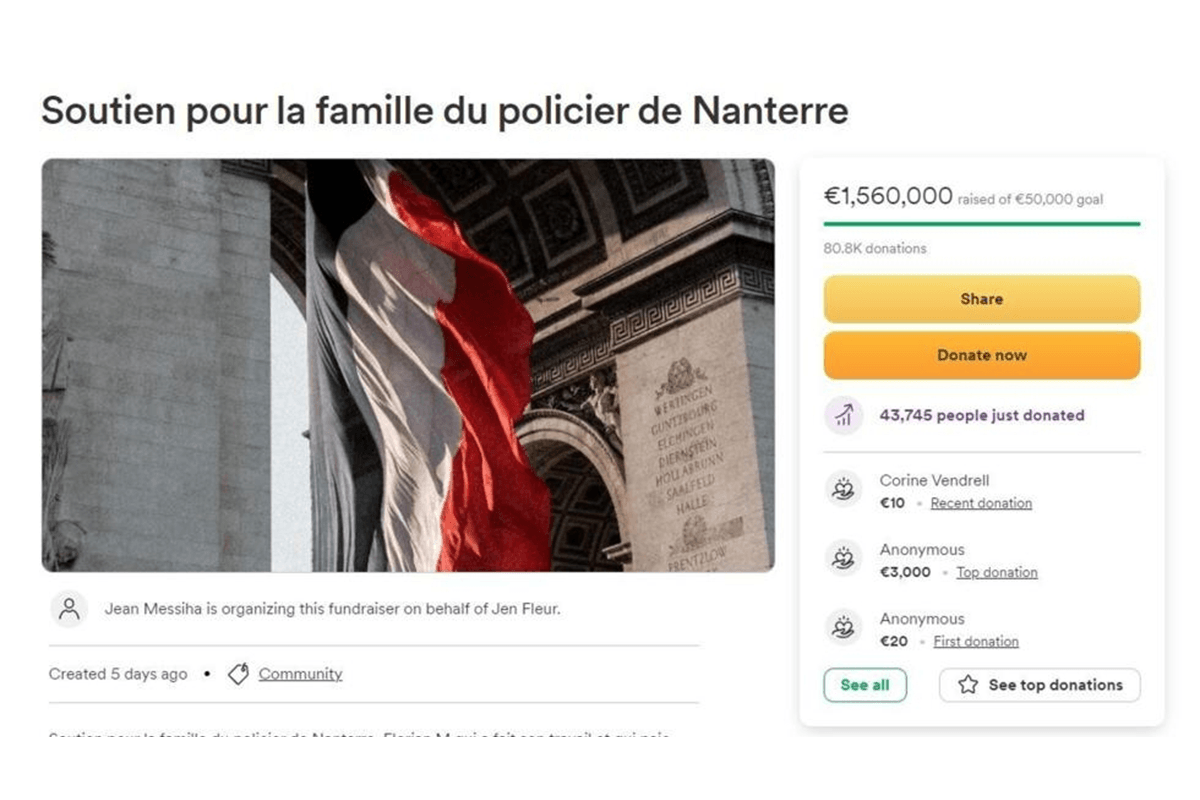
Task: Click the organizer profile avatar icon
Action: (x=69, y=609)
